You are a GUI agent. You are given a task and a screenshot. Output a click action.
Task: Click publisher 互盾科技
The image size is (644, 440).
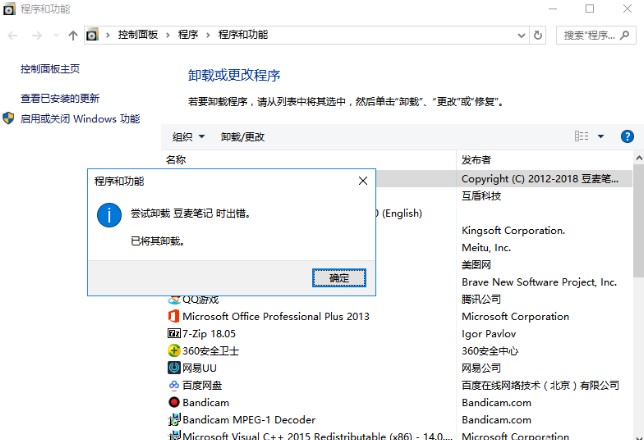(481, 196)
